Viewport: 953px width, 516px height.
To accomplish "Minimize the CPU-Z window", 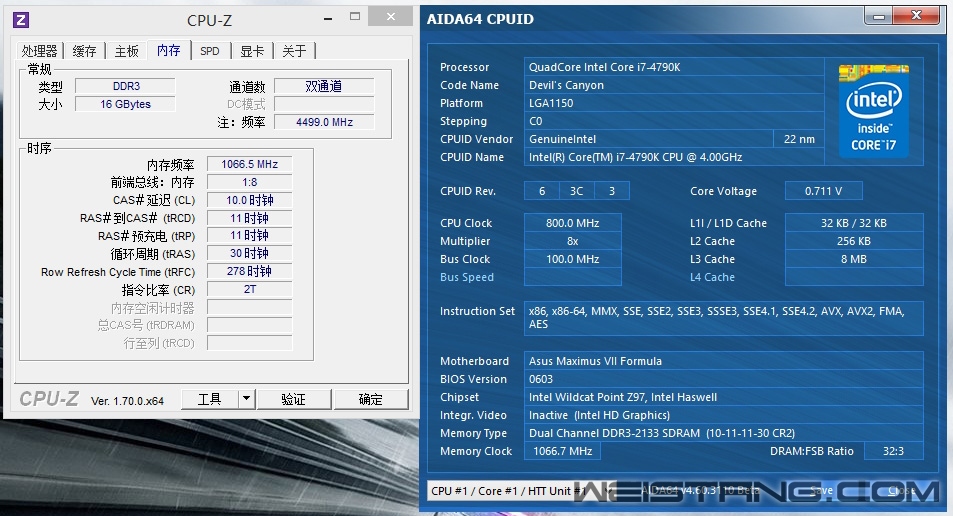I will [x=328, y=19].
